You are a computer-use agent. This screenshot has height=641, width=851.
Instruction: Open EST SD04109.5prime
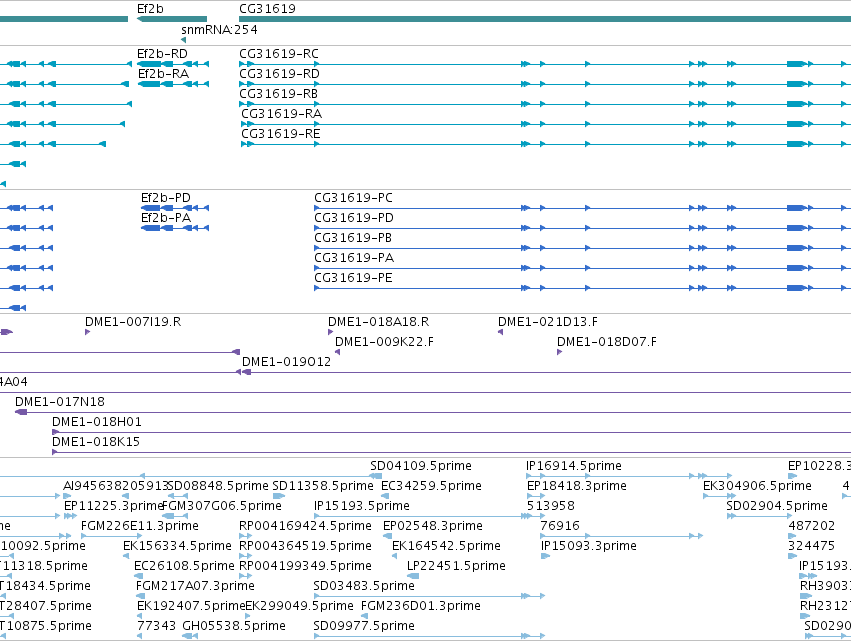coord(421,466)
